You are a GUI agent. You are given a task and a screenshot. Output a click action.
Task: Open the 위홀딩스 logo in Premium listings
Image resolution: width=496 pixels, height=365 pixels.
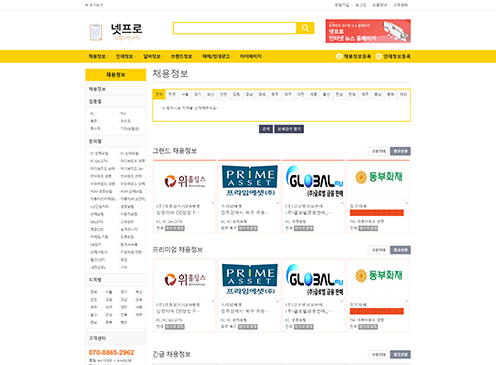tap(185, 279)
